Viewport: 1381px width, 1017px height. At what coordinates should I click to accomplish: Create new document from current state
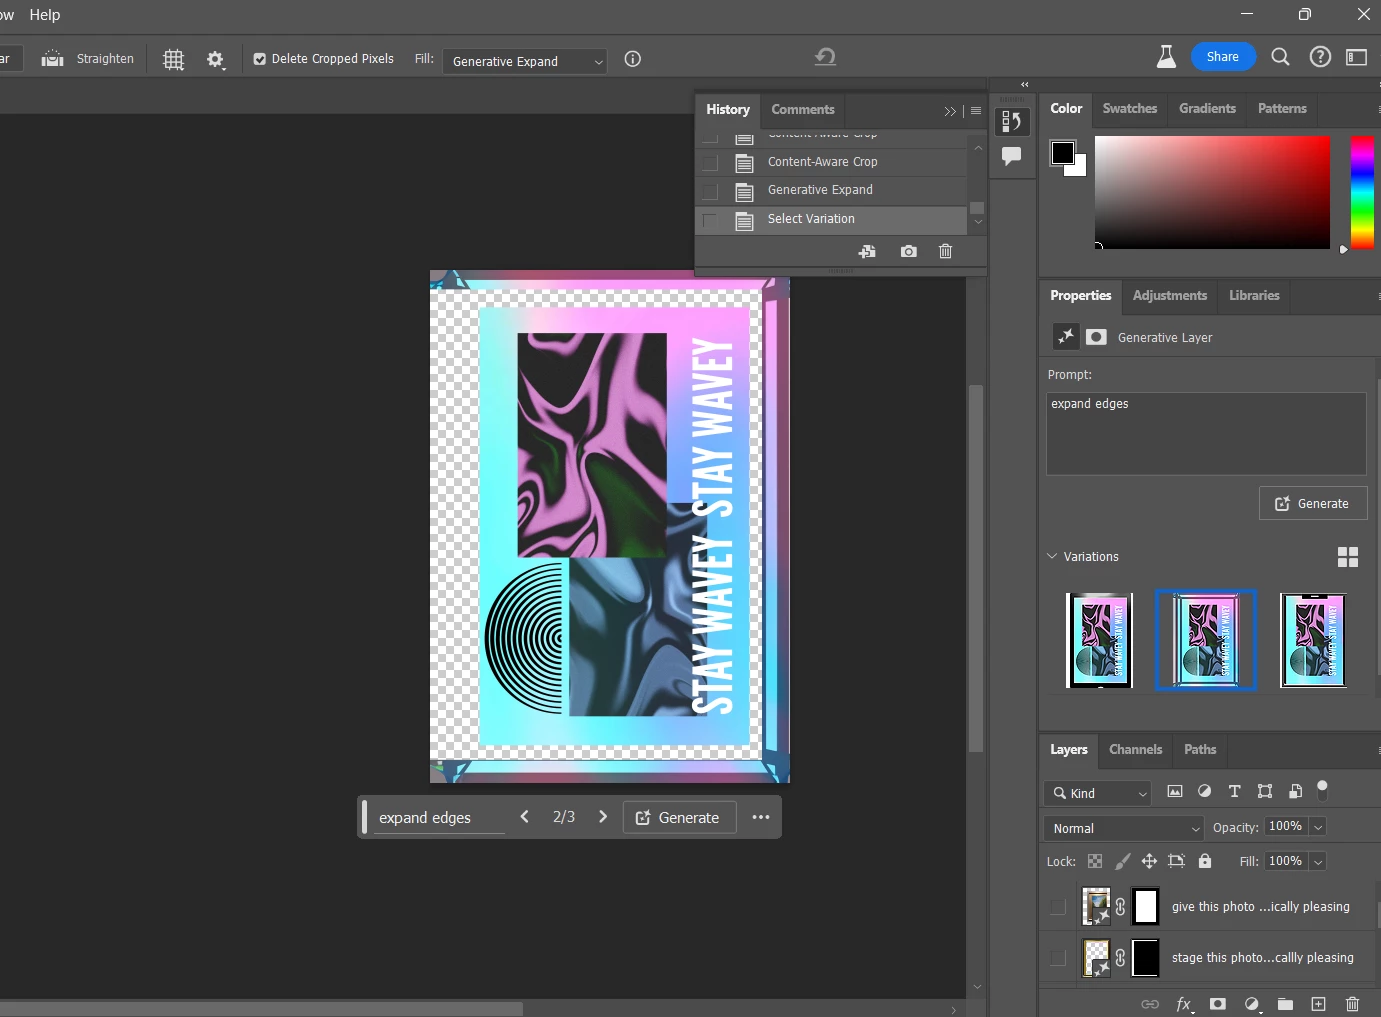pyautogui.click(x=867, y=252)
